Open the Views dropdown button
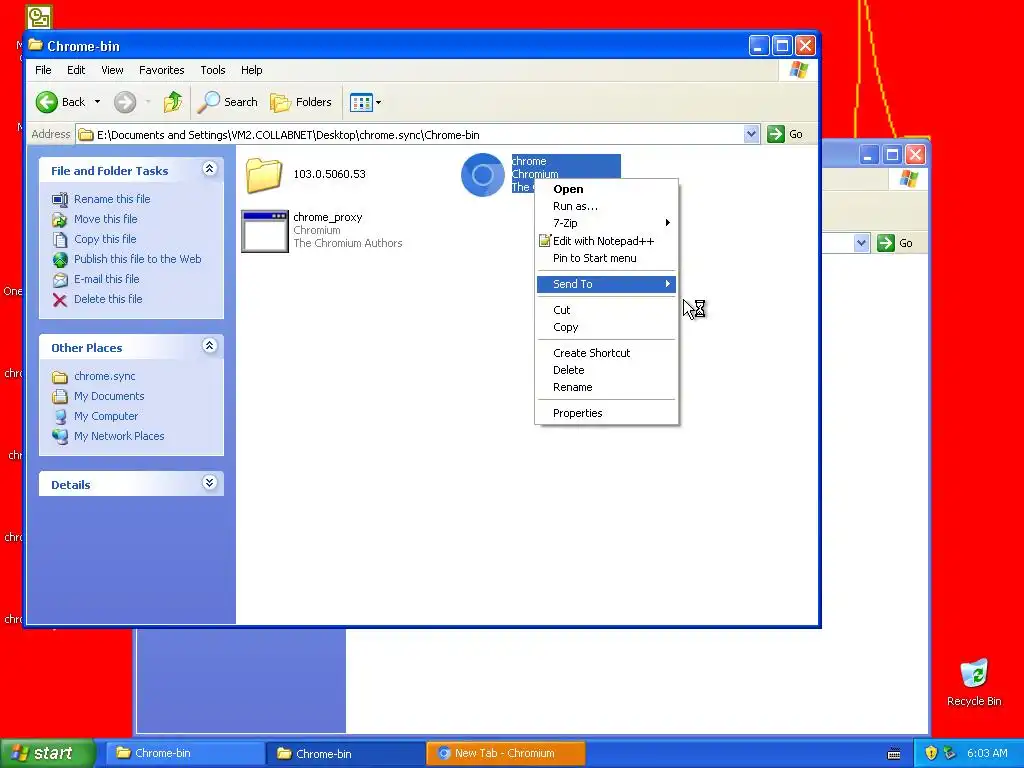1024x768 pixels. pyautogui.click(x=365, y=102)
